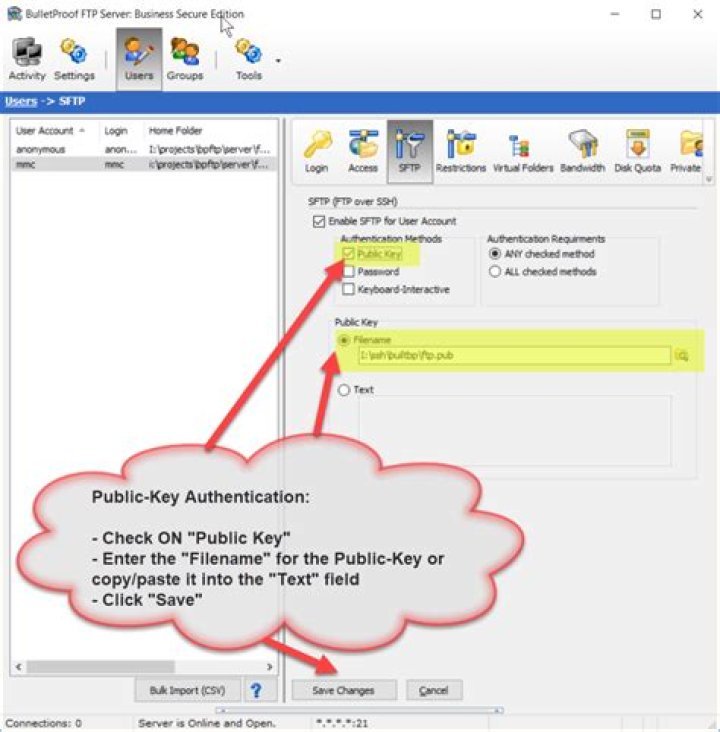The height and width of the screenshot is (732, 720).
Task: Click mmc home folder path cell
Action: [209, 165]
